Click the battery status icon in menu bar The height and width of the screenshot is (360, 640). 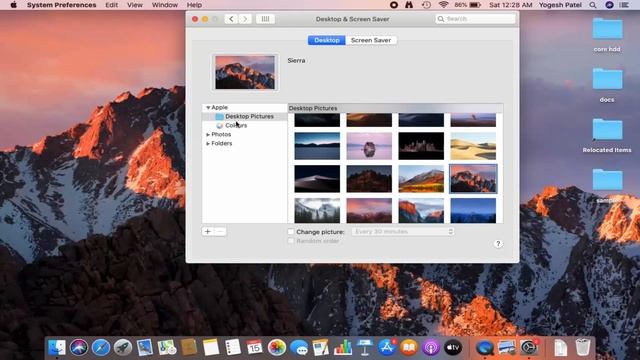pyautogui.click(x=475, y=5)
